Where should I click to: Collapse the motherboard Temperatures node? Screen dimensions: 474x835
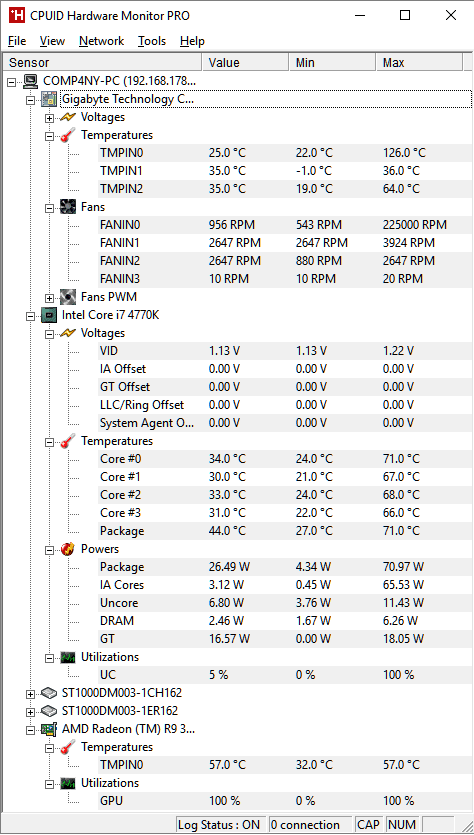(x=50, y=136)
